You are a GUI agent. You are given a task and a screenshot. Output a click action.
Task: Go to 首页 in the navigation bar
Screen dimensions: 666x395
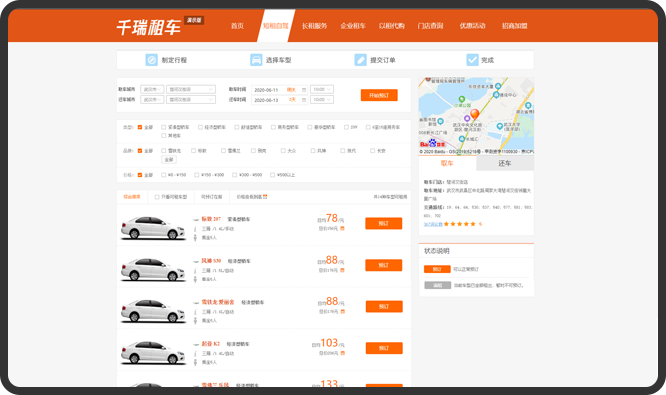tap(237, 26)
